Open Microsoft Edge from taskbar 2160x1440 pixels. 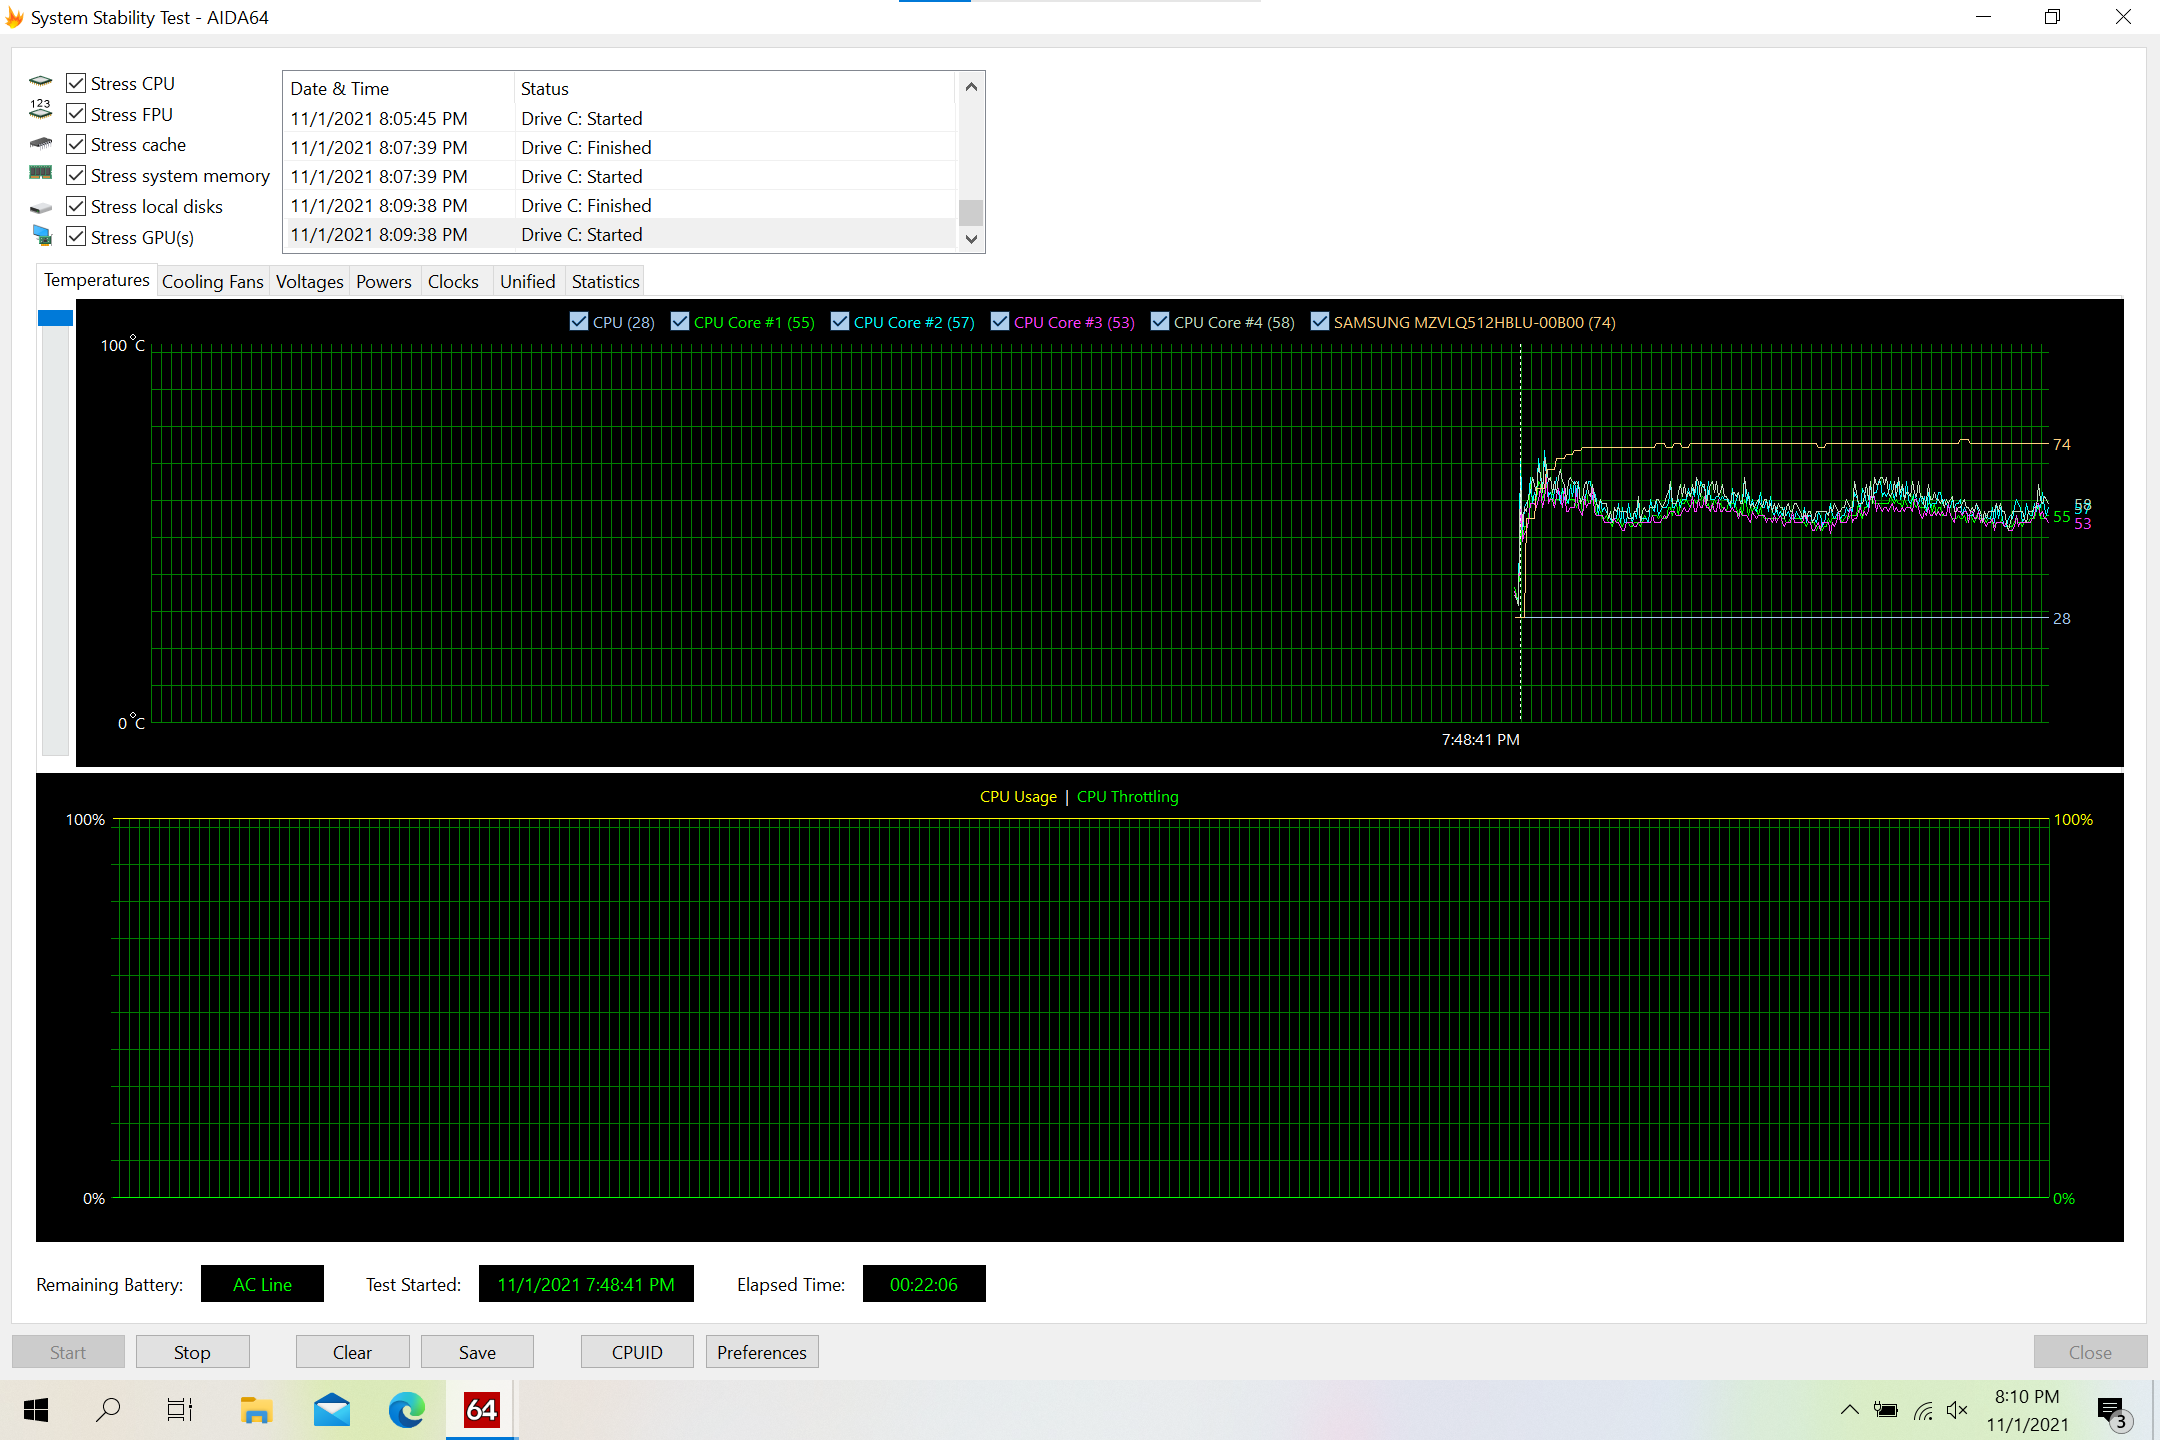(x=406, y=1410)
